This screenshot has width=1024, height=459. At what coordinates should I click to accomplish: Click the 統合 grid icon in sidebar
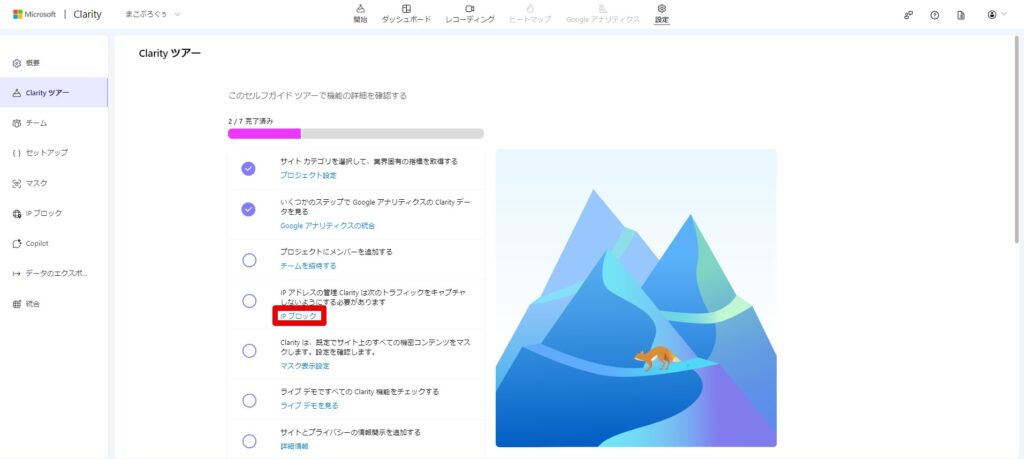(17, 304)
